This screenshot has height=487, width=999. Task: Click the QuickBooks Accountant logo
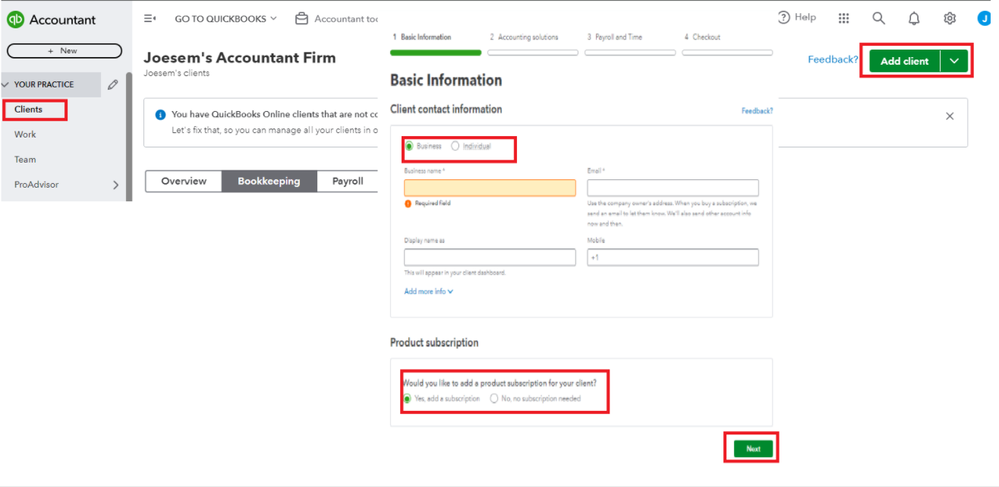point(52,19)
